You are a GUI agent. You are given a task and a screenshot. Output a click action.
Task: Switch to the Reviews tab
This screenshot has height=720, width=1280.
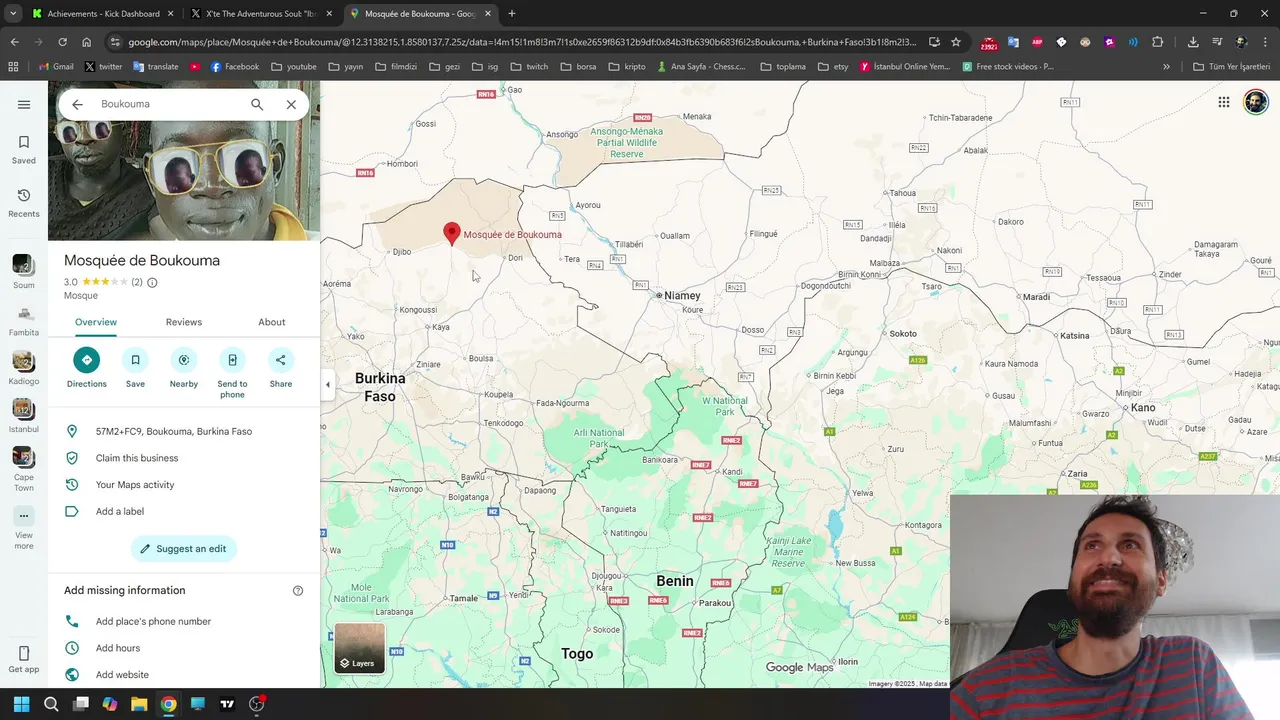click(x=184, y=322)
